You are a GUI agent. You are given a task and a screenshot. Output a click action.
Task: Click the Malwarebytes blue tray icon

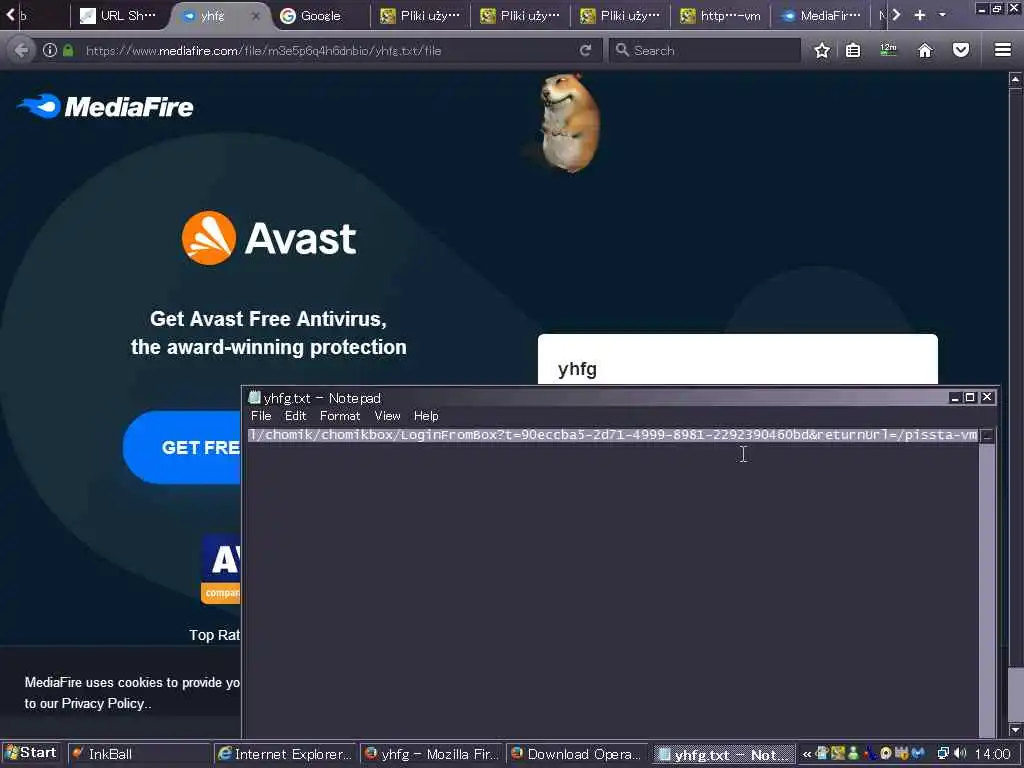click(x=918, y=754)
